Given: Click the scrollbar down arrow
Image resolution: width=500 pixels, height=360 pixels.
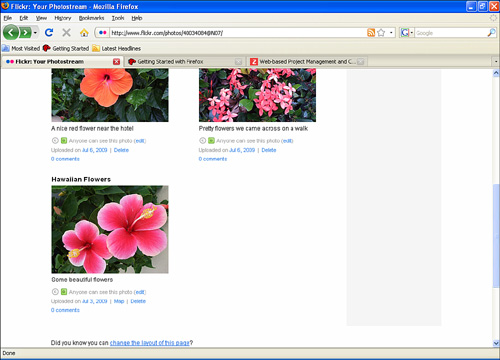Looking at the screenshot, I should [x=496, y=343].
